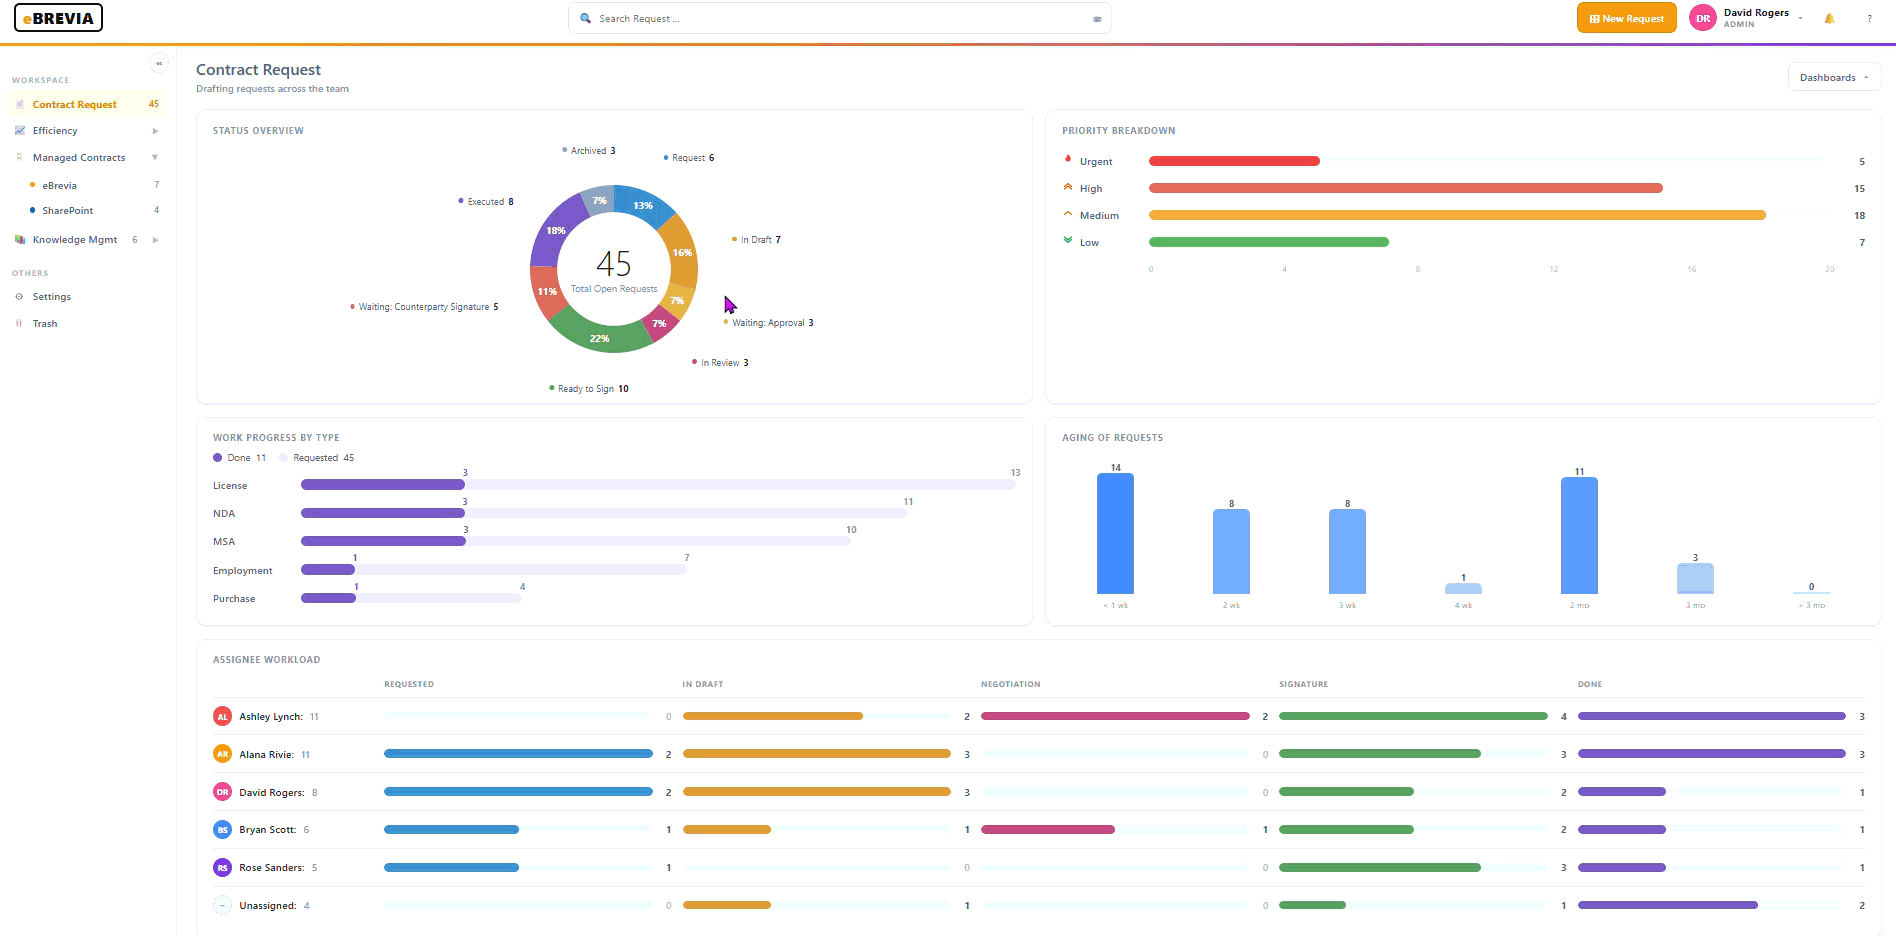Toggle the Requested legend in Work Progress
The image size is (1896, 936).
pyautogui.click(x=317, y=458)
